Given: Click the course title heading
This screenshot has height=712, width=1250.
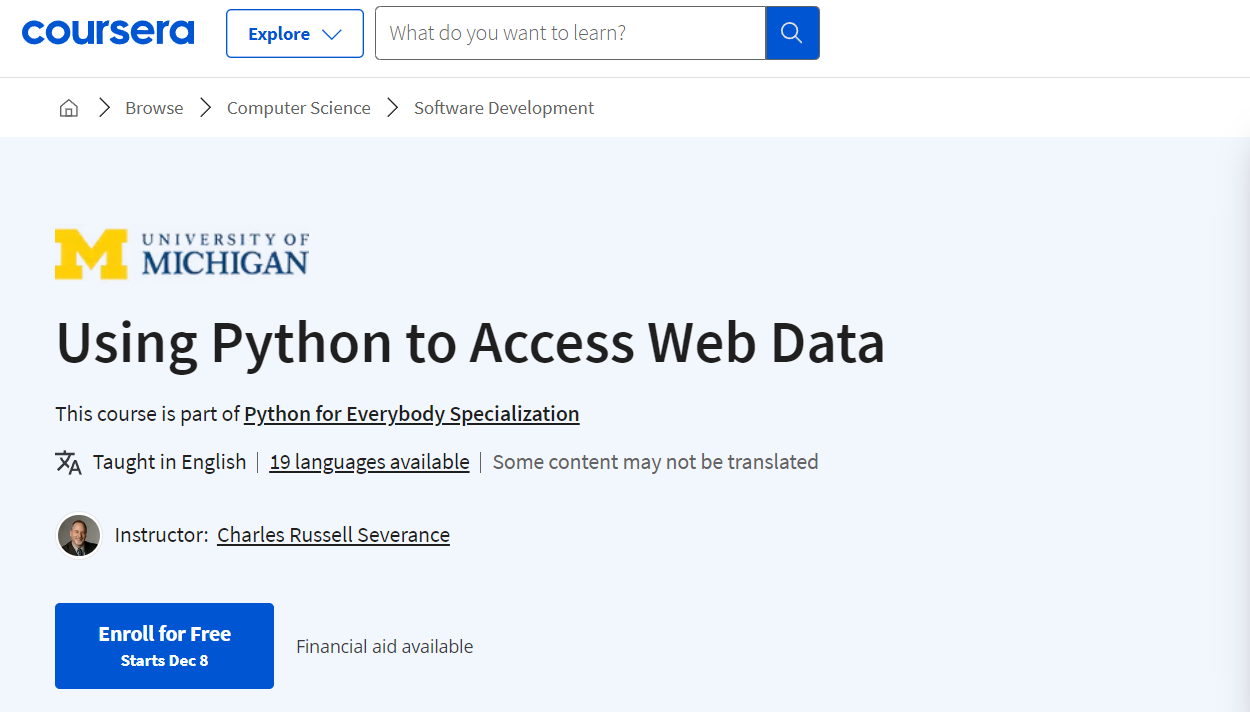Looking at the screenshot, I should [x=470, y=343].
